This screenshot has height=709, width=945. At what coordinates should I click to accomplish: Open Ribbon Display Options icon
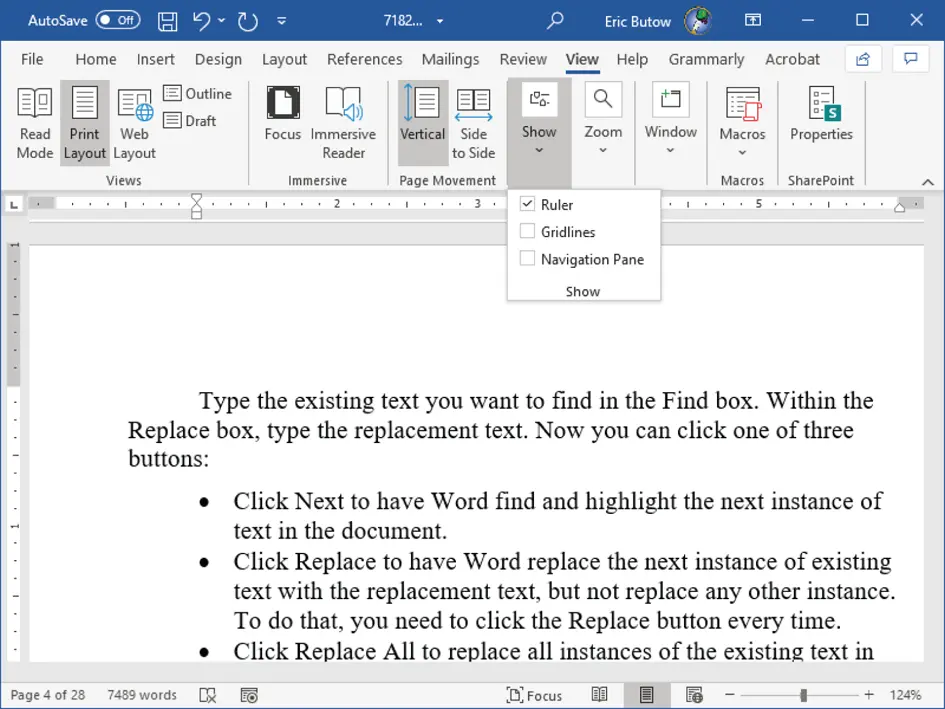click(753, 20)
